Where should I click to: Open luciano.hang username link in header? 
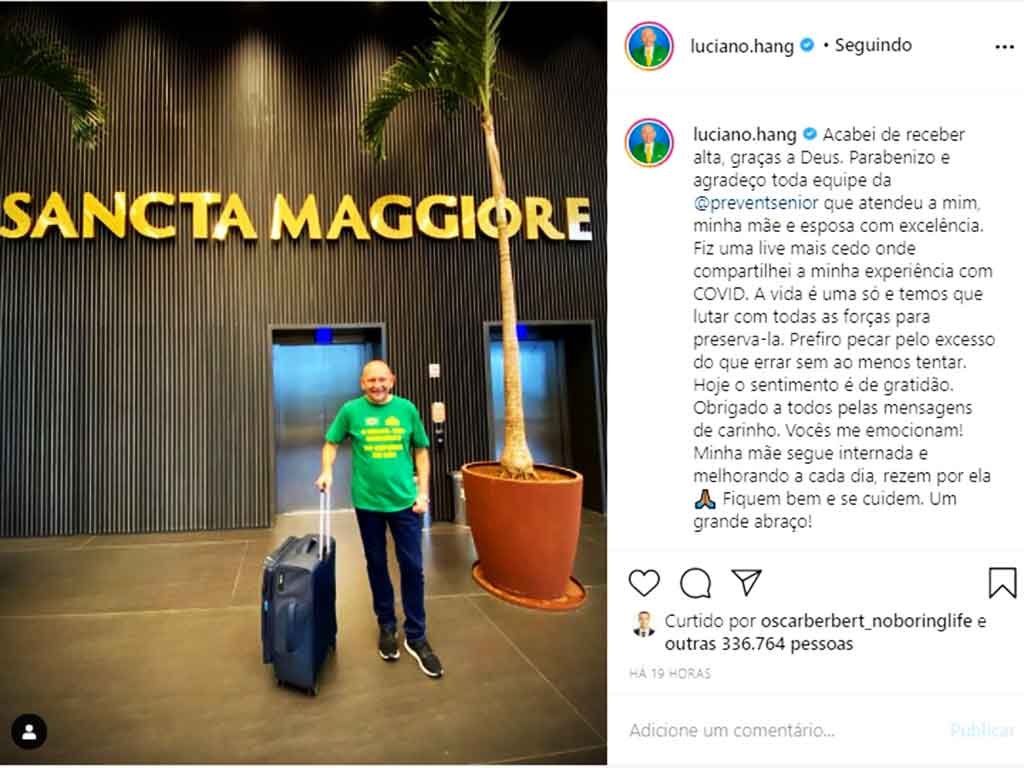[742, 46]
